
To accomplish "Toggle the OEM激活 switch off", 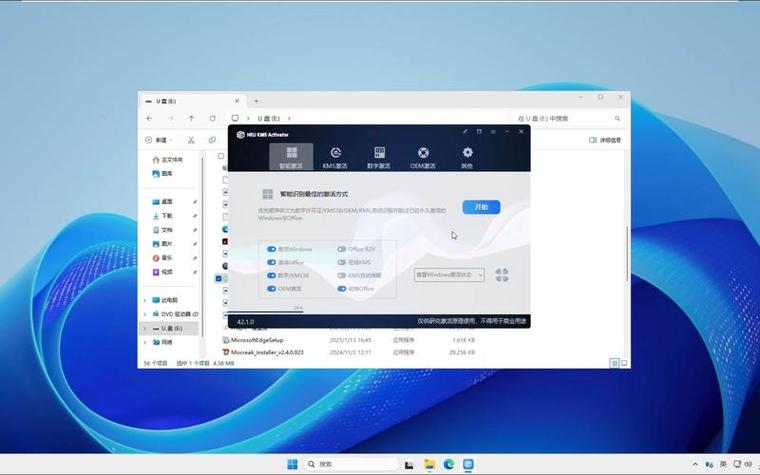I will [x=271, y=288].
